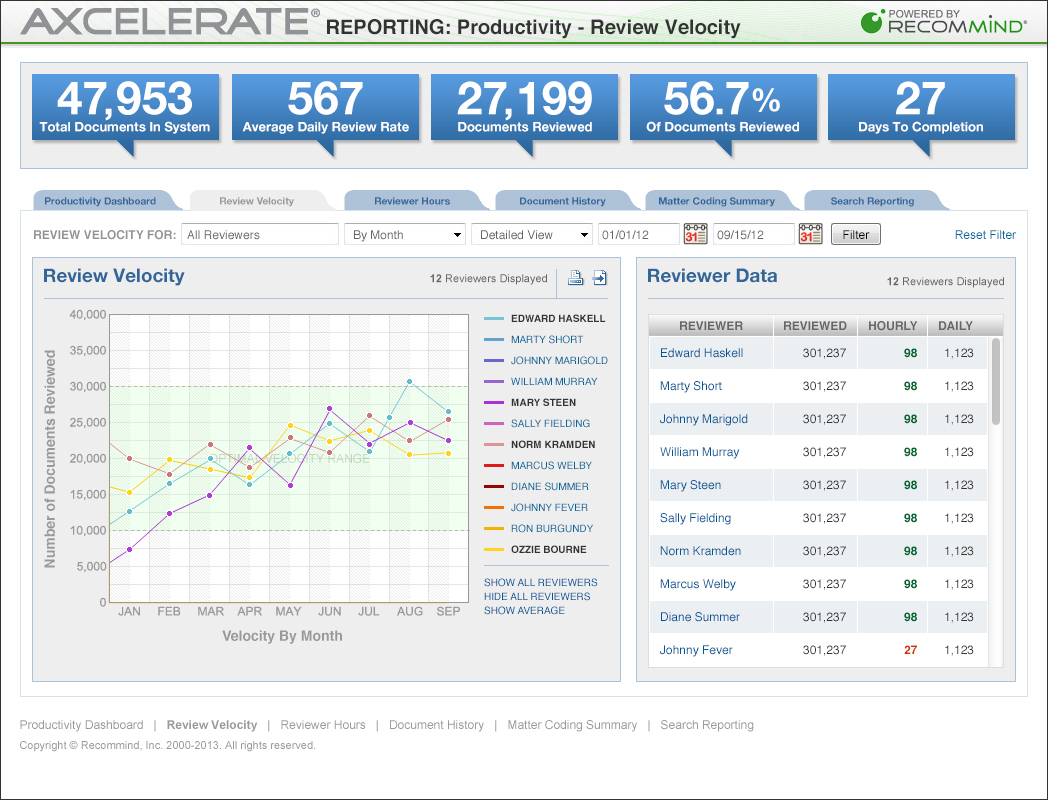Image resolution: width=1048 pixels, height=800 pixels.
Task: Click the start date field 01/01/12
Action: (x=638, y=235)
